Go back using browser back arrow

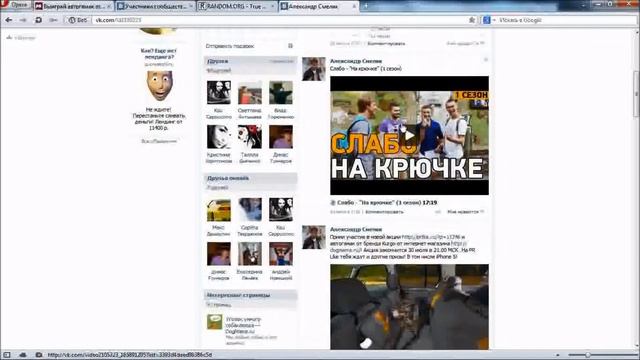pos(9,20)
